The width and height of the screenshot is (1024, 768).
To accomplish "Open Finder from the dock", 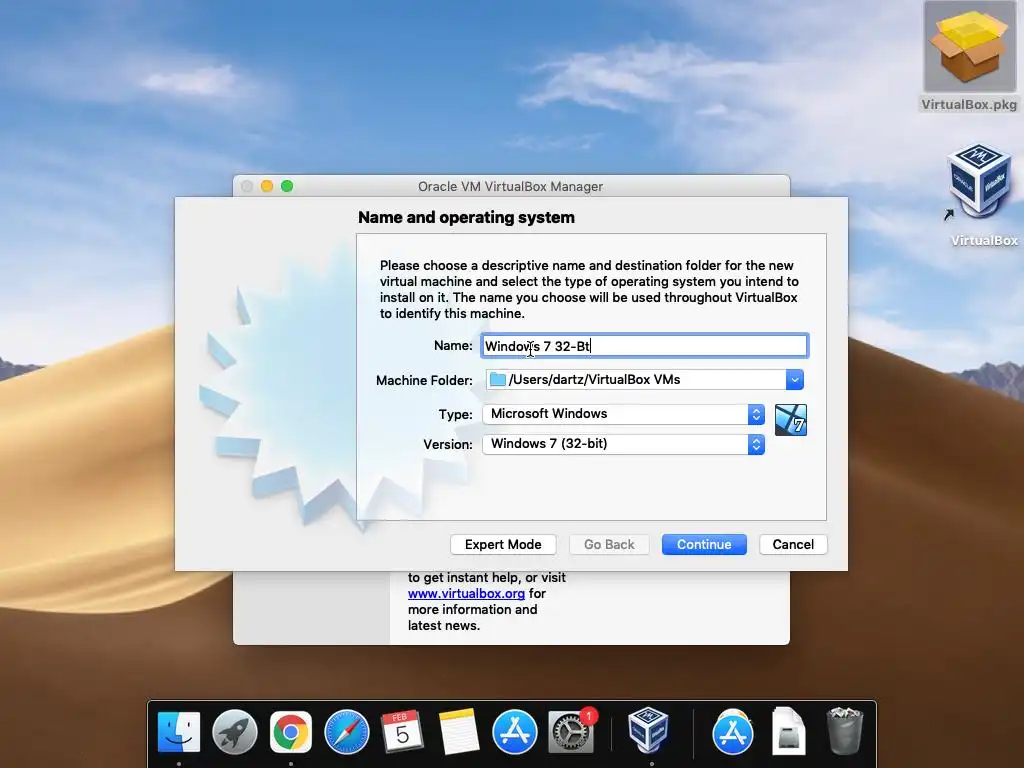I will (x=178, y=732).
